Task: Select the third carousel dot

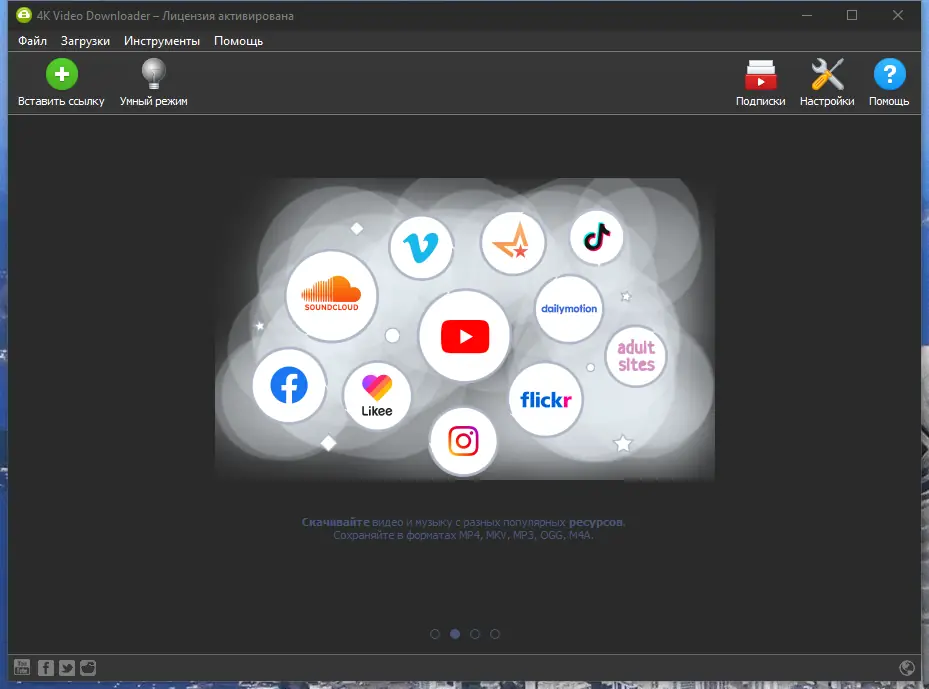Action: tap(475, 633)
